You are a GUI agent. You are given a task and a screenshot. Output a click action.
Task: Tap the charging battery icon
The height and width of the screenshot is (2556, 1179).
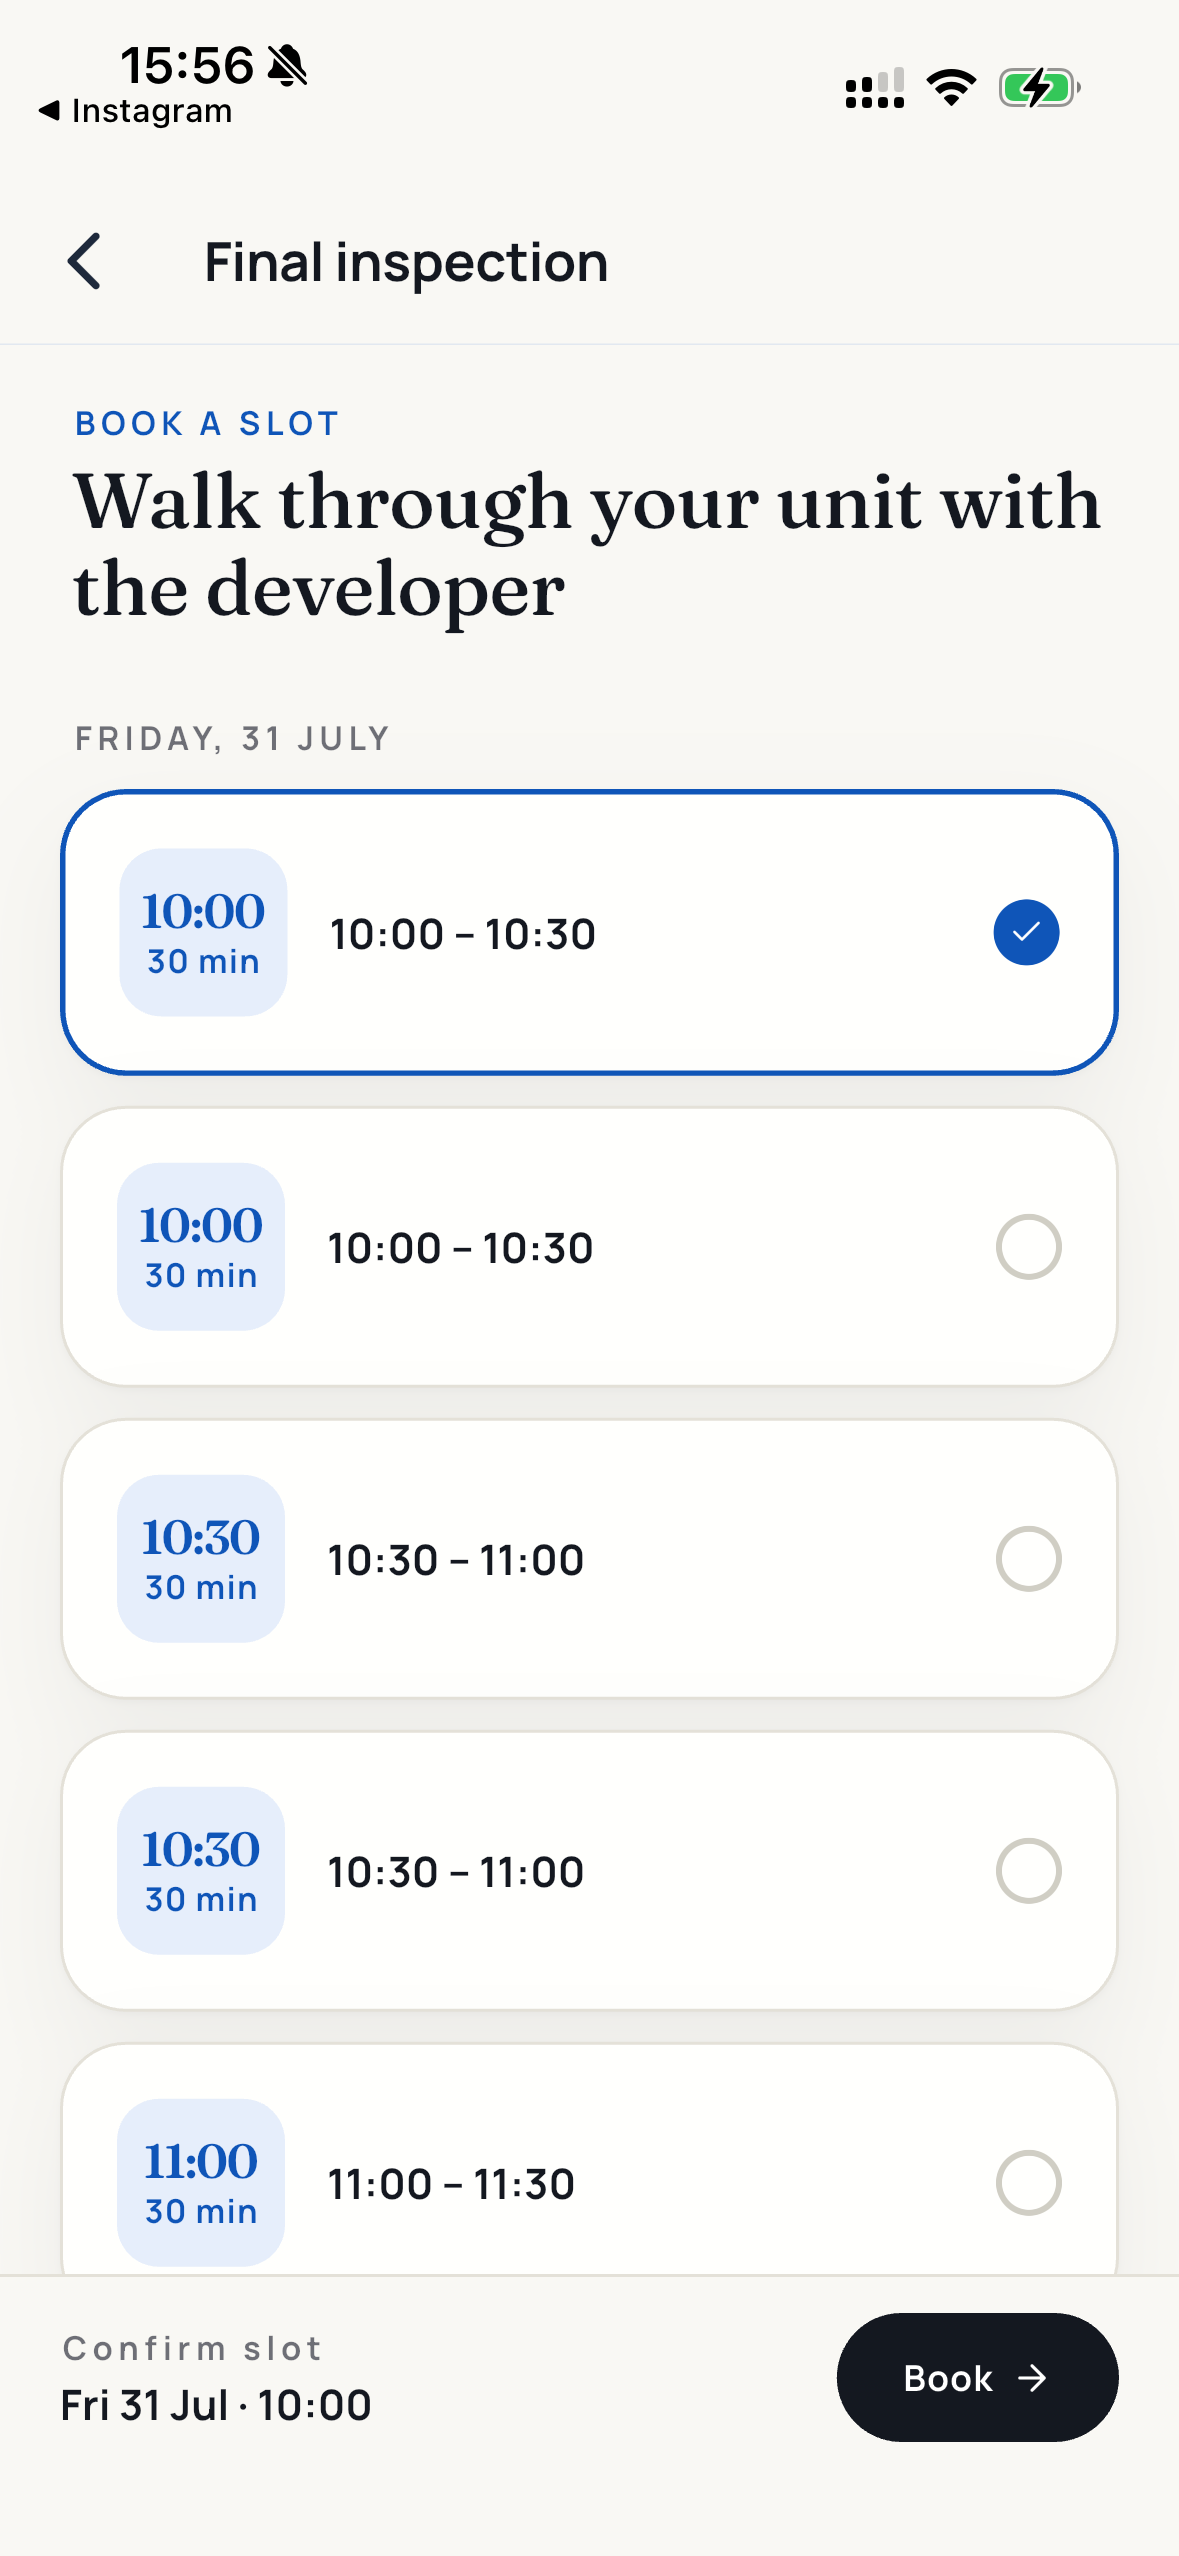[x=1039, y=88]
